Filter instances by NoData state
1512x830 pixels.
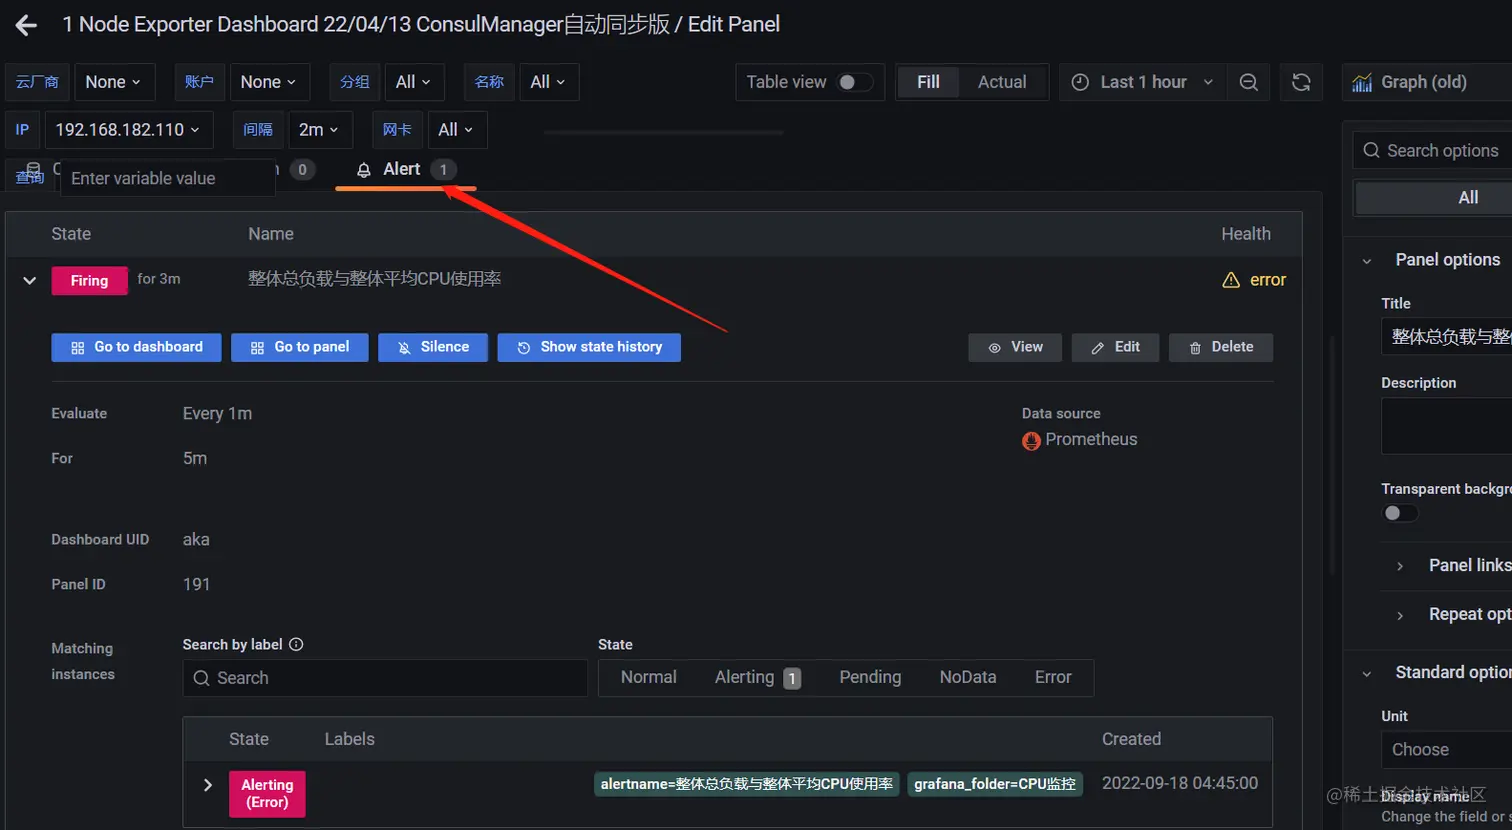968,677
